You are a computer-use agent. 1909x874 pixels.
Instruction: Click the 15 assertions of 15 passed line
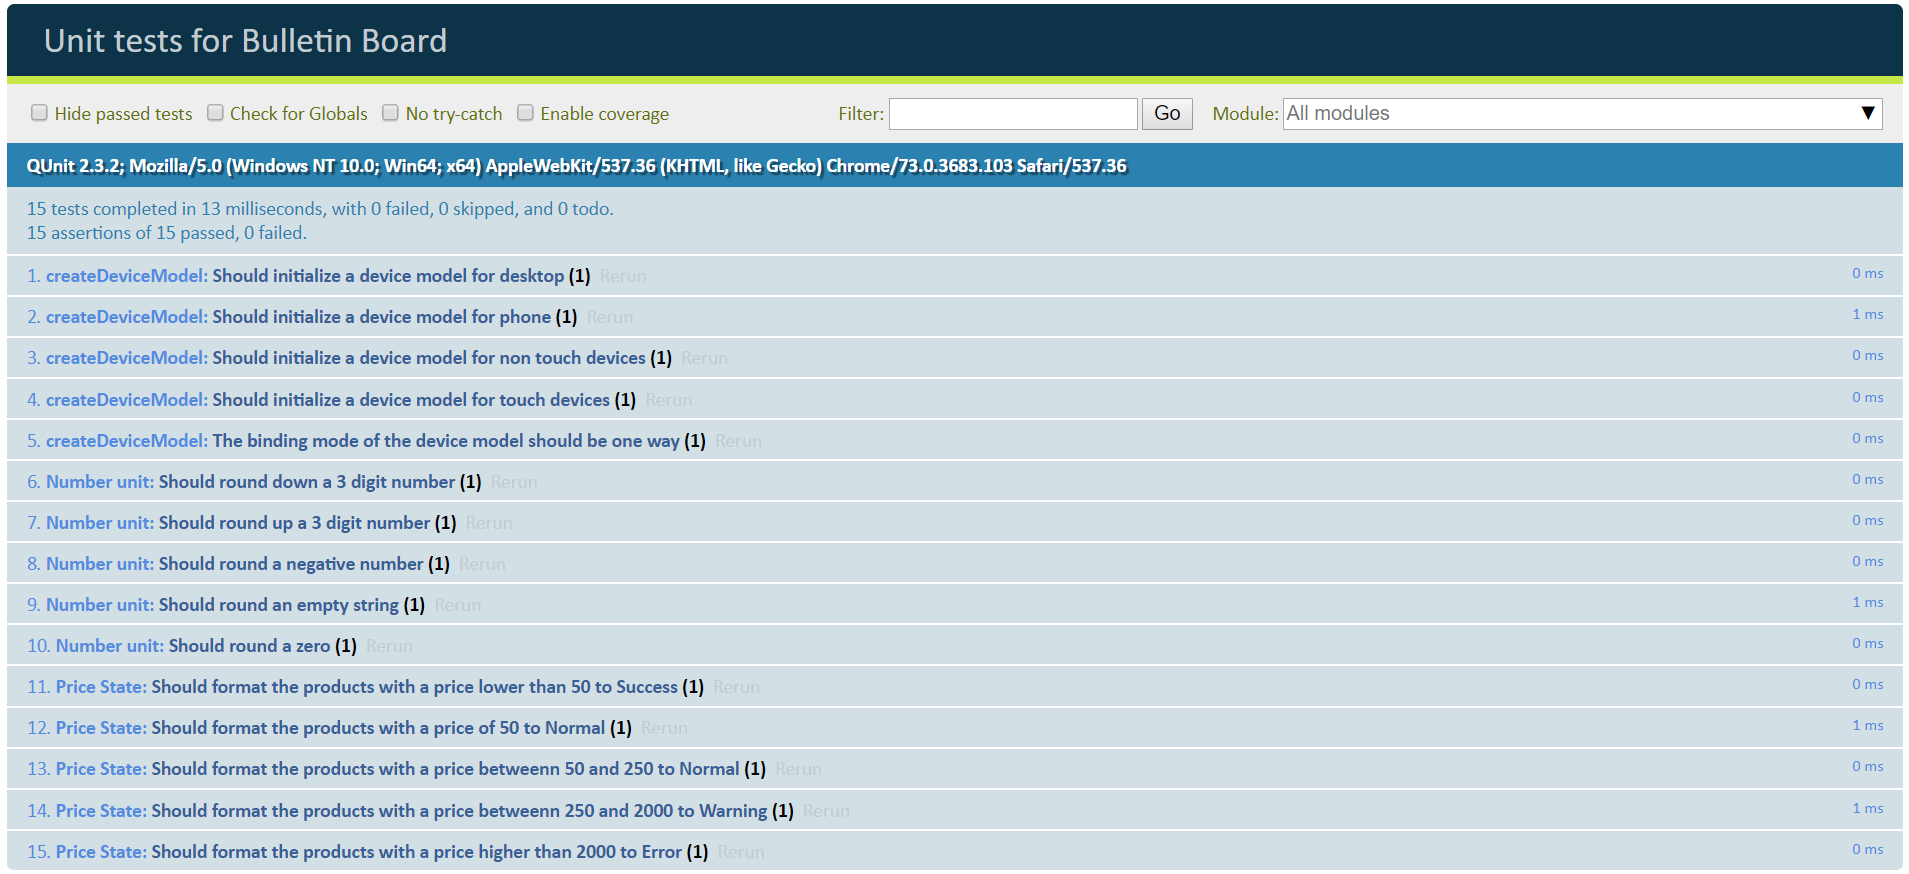point(167,233)
